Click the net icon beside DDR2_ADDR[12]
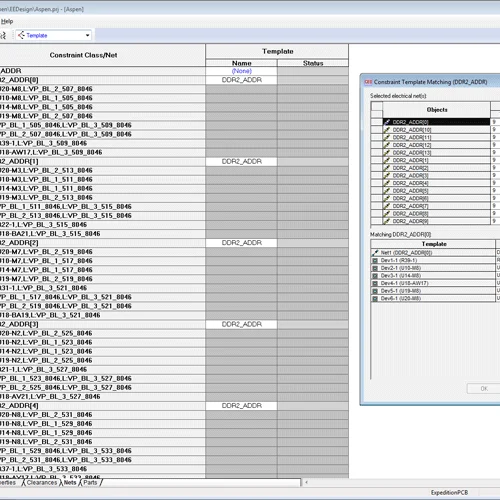This screenshot has height=500, width=500. [x=387, y=145]
